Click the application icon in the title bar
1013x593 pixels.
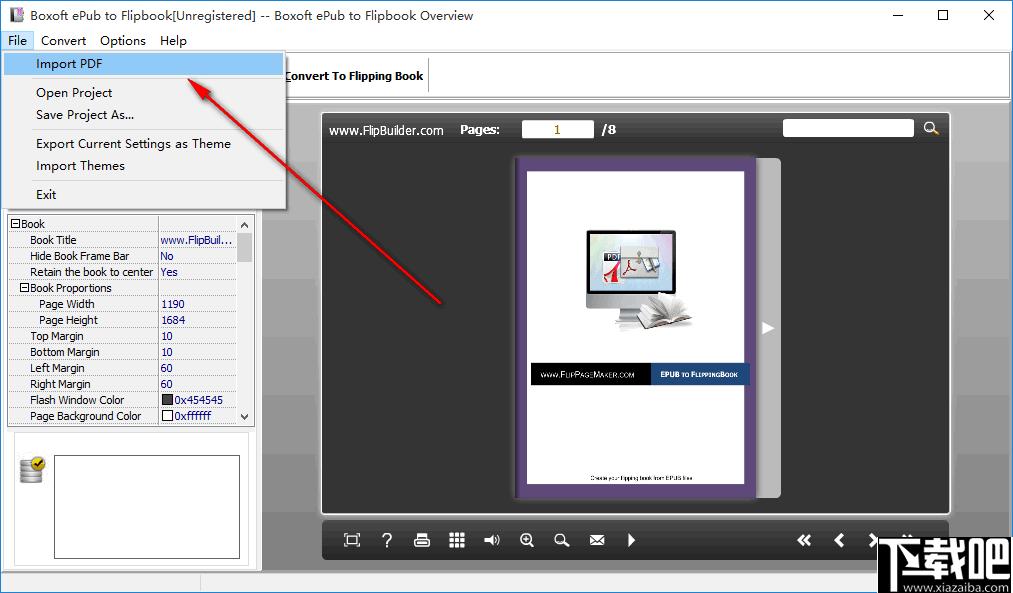click(17, 16)
